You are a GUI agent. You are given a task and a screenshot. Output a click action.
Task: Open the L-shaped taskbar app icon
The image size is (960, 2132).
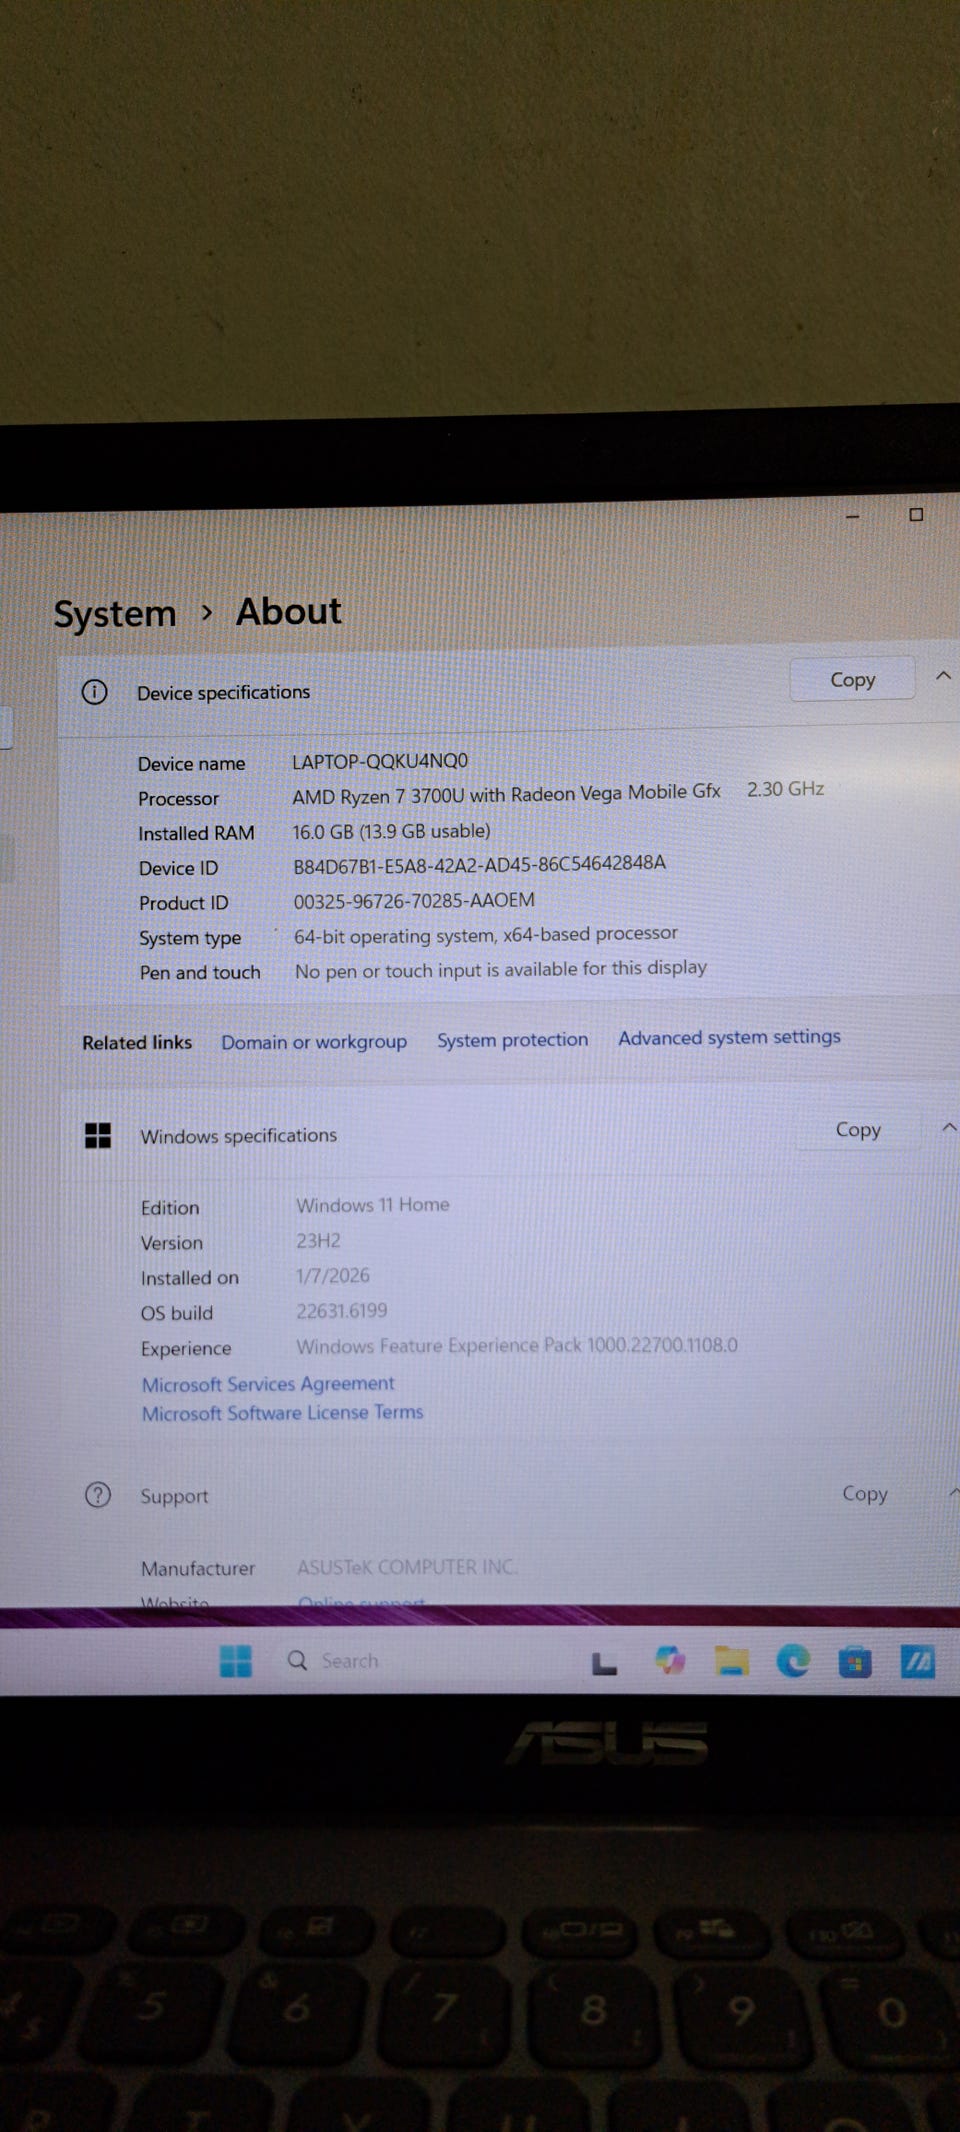click(x=604, y=1663)
